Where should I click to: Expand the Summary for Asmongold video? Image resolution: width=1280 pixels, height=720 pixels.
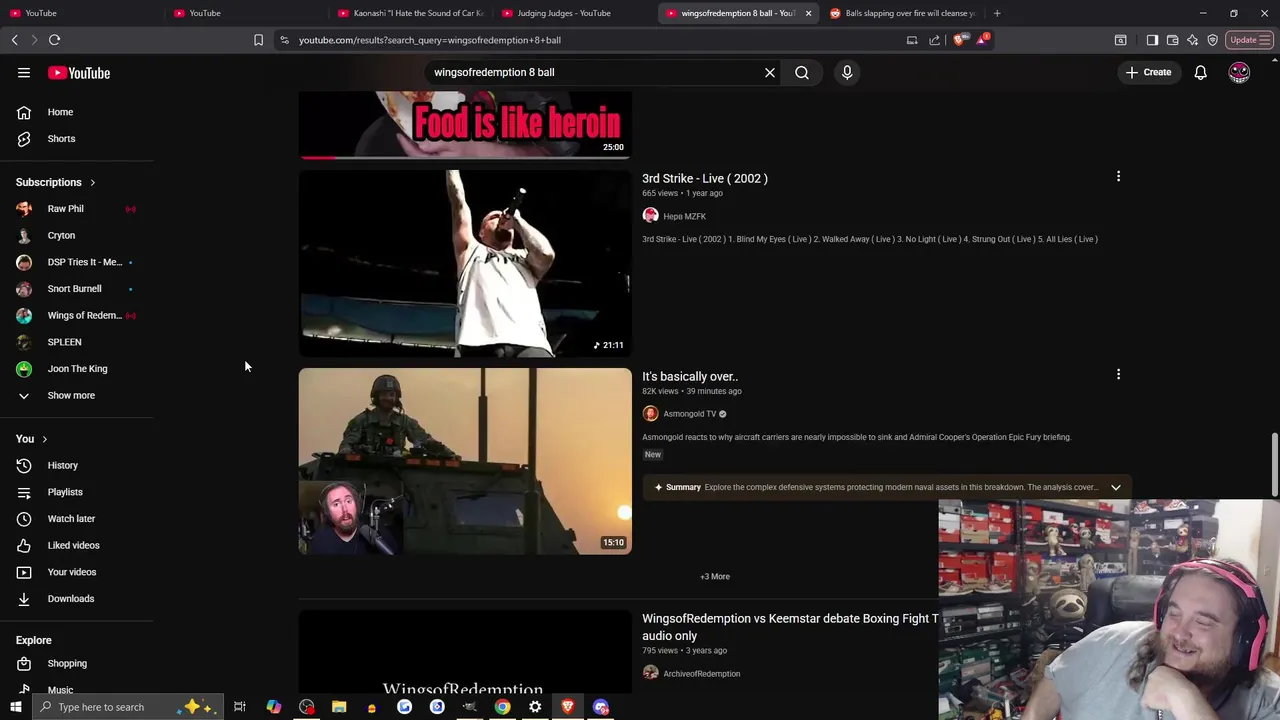1115,488
